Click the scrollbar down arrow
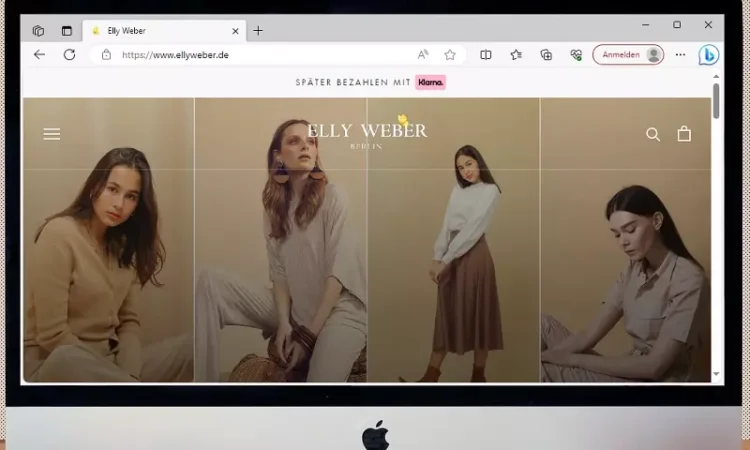 tap(716, 374)
